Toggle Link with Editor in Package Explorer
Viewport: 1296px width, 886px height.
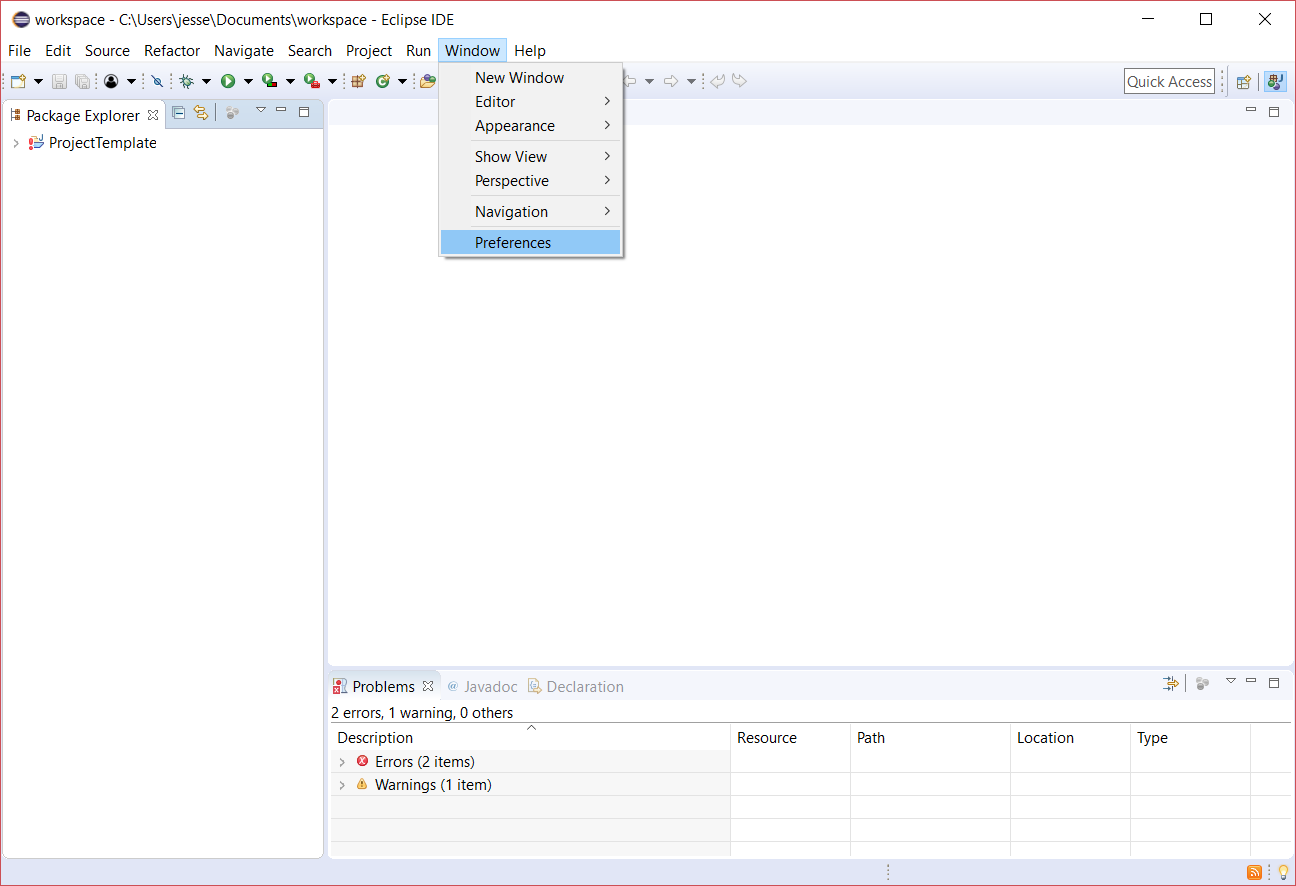point(201,112)
